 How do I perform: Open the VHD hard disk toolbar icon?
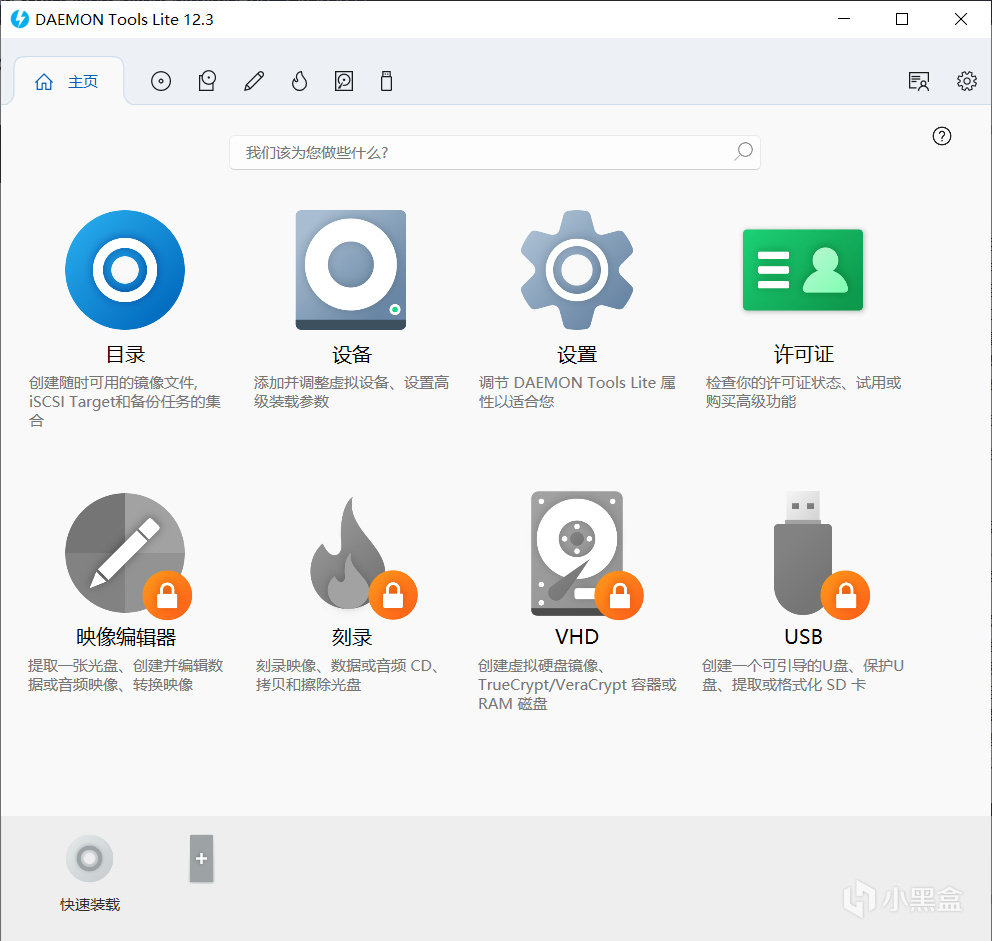[x=344, y=81]
